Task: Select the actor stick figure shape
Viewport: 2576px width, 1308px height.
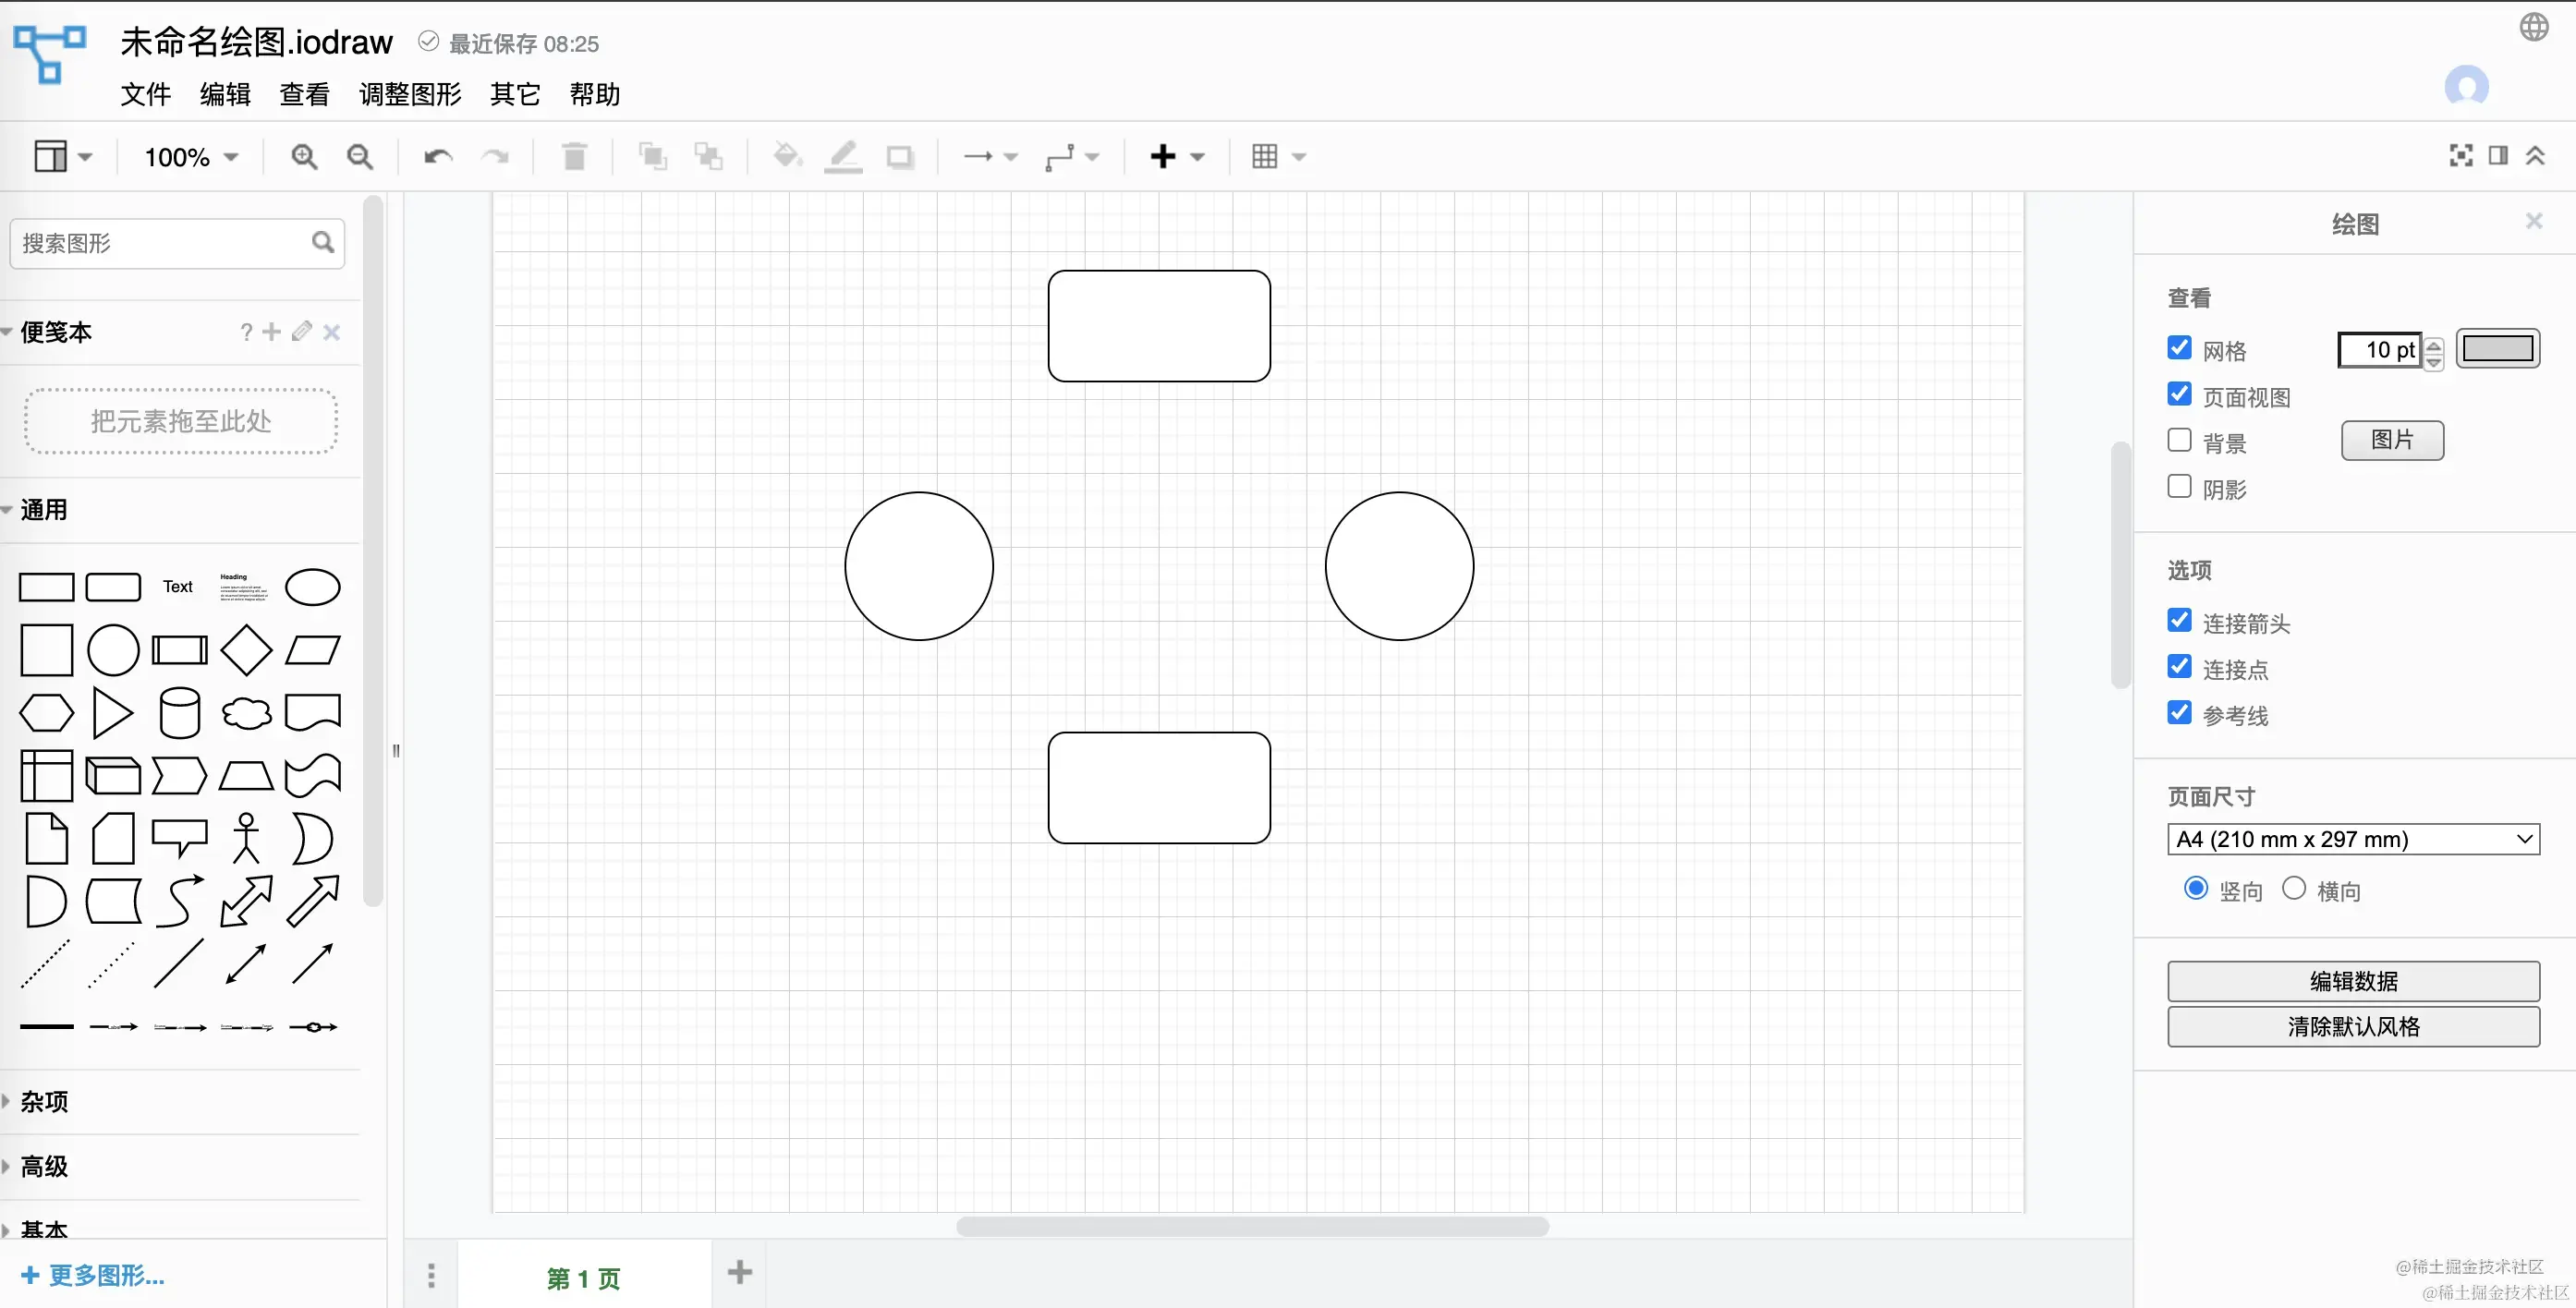Action: point(246,838)
